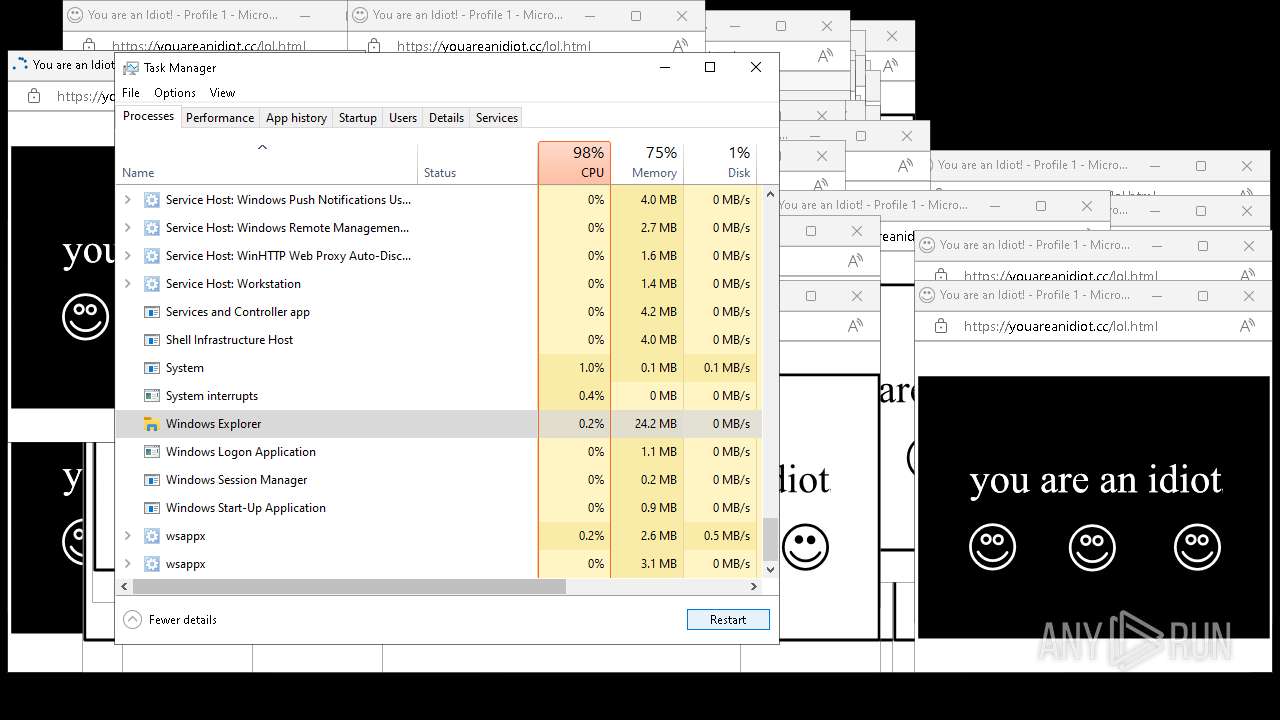Image resolution: width=1280 pixels, height=720 pixels.
Task: Click the scroll right arrow of process list
Action: [x=754, y=587]
